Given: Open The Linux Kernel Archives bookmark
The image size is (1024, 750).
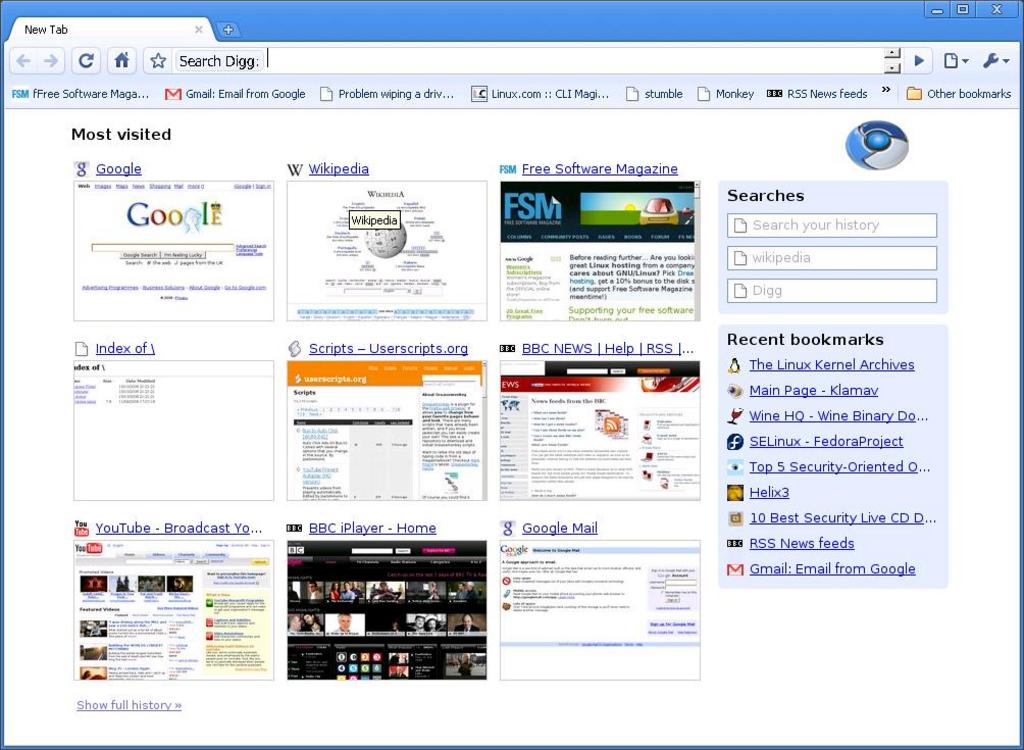Looking at the screenshot, I should 831,365.
